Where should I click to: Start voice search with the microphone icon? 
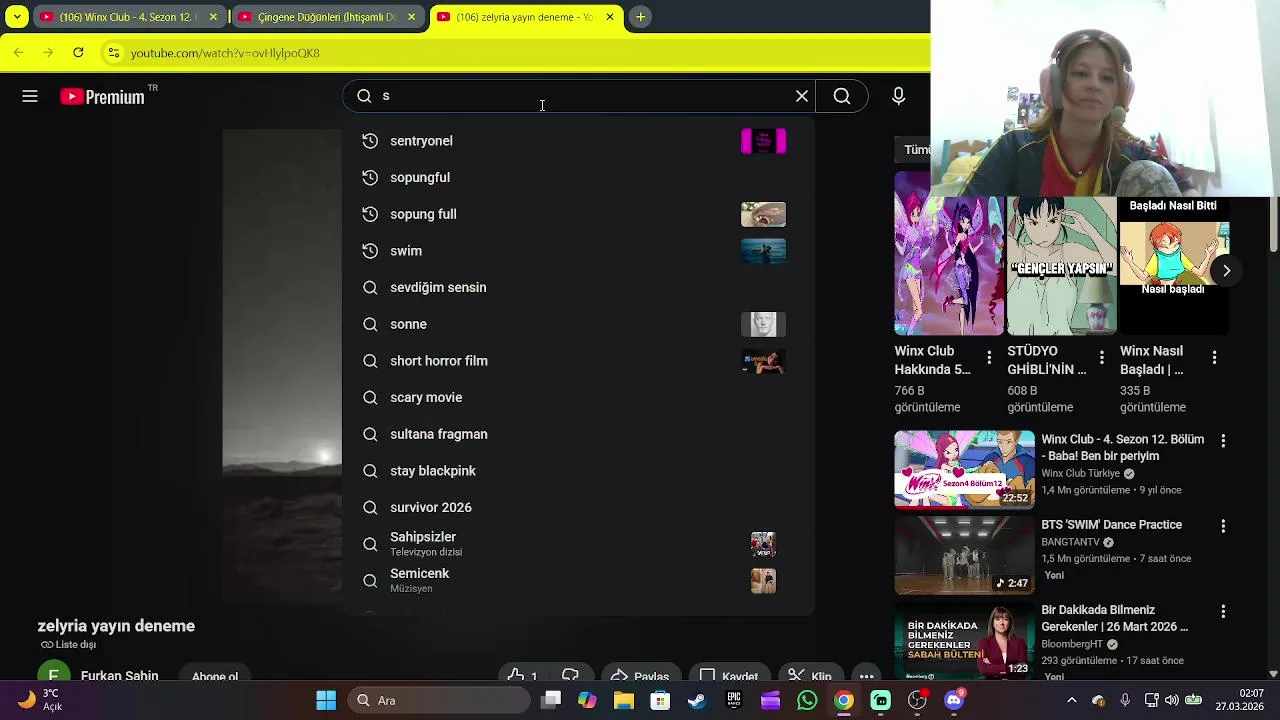coord(898,96)
